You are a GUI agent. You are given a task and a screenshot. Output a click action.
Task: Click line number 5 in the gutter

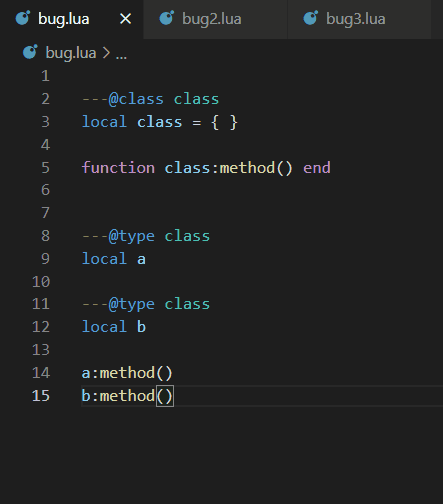[46, 168]
